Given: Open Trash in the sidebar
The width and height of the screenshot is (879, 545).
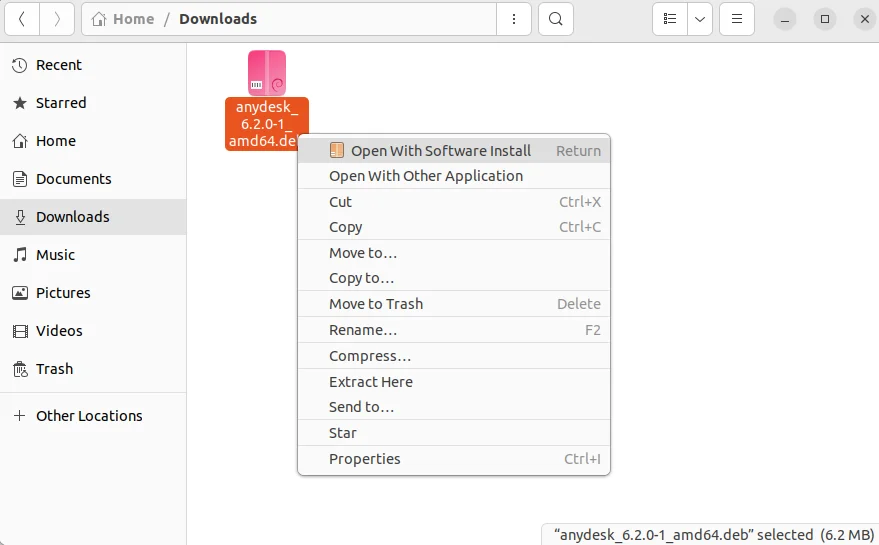Looking at the screenshot, I should click(93, 369).
